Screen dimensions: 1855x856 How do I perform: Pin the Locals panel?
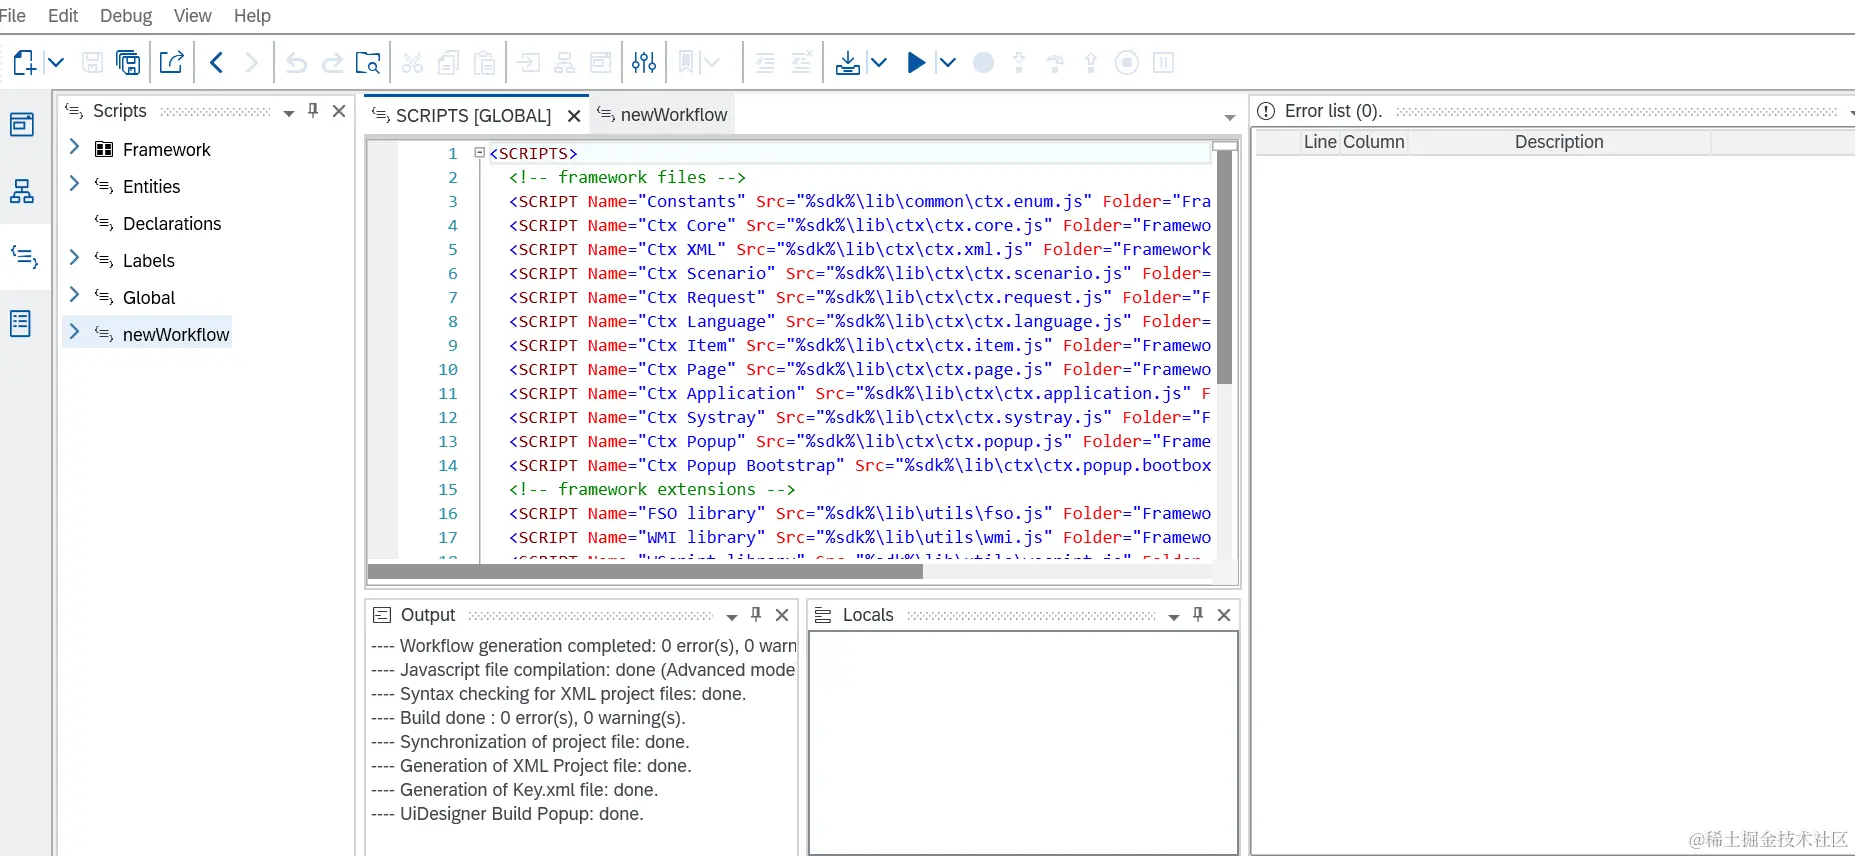point(1198,615)
